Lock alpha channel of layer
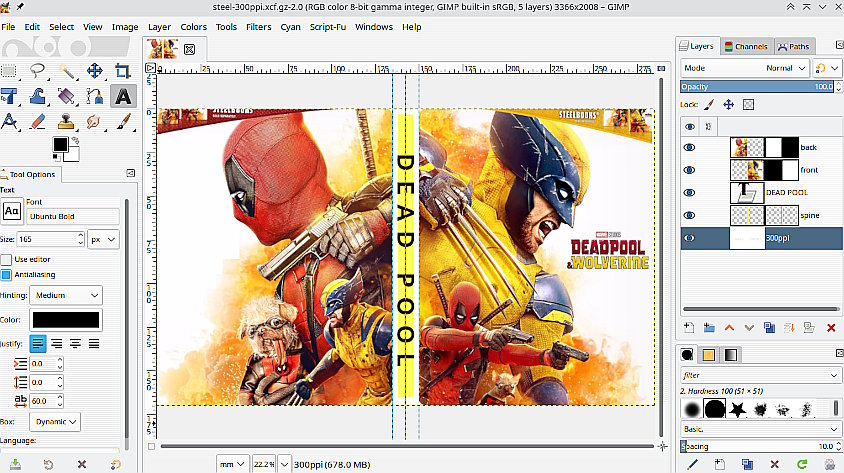 (748, 104)
